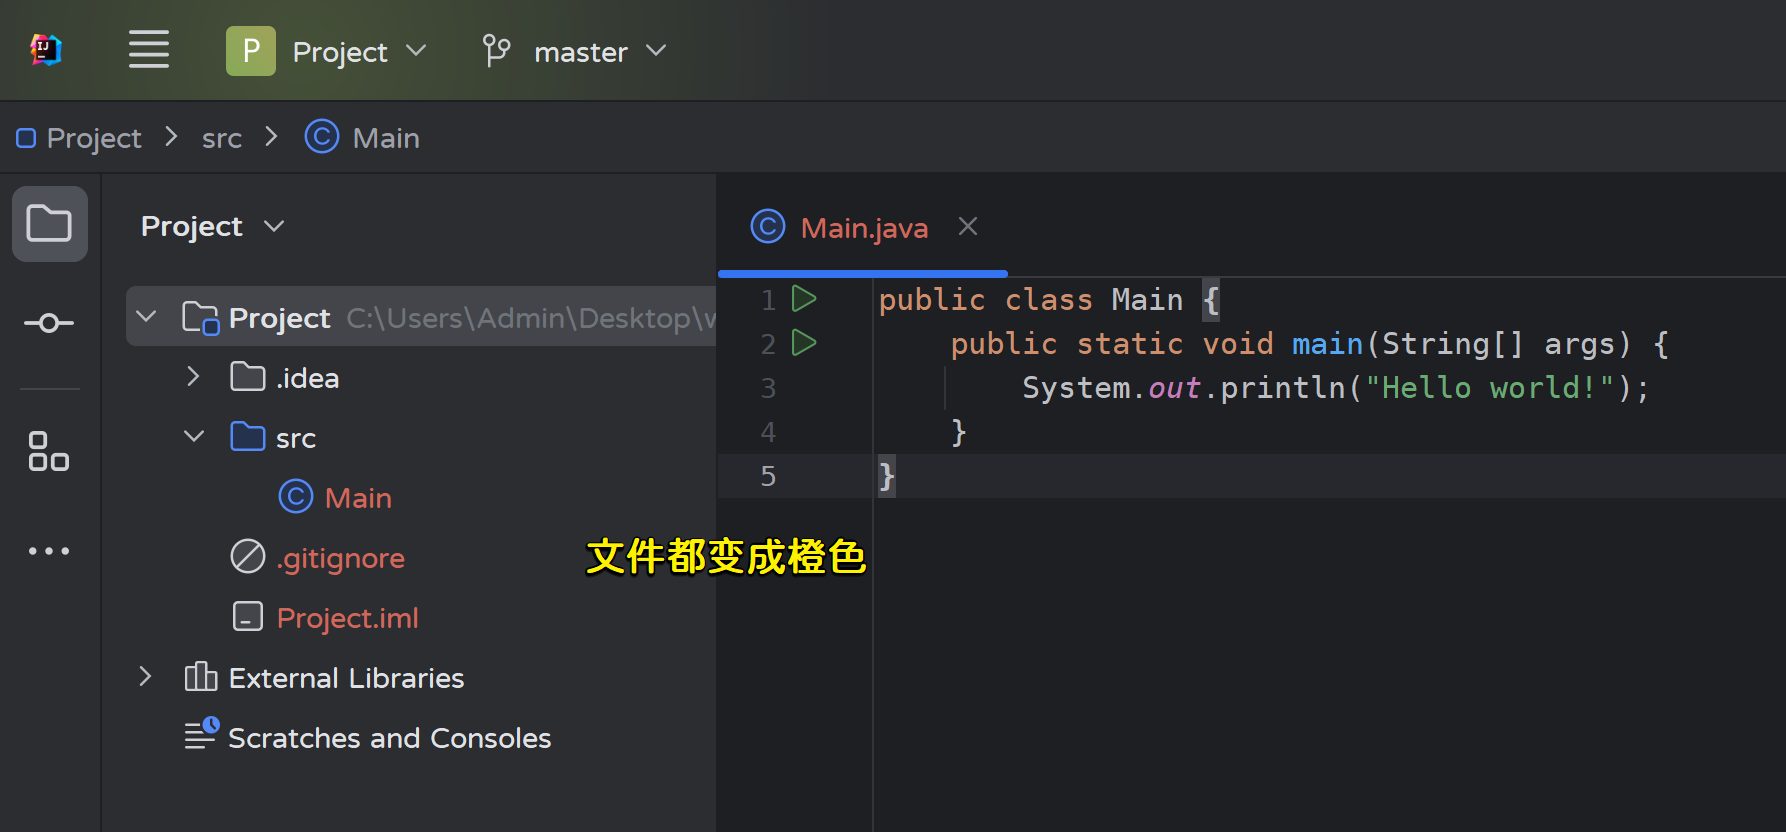Open the Commit tool window
Image resolution: width=1786 pixels, height=832 pixels.
pos(49,323)
